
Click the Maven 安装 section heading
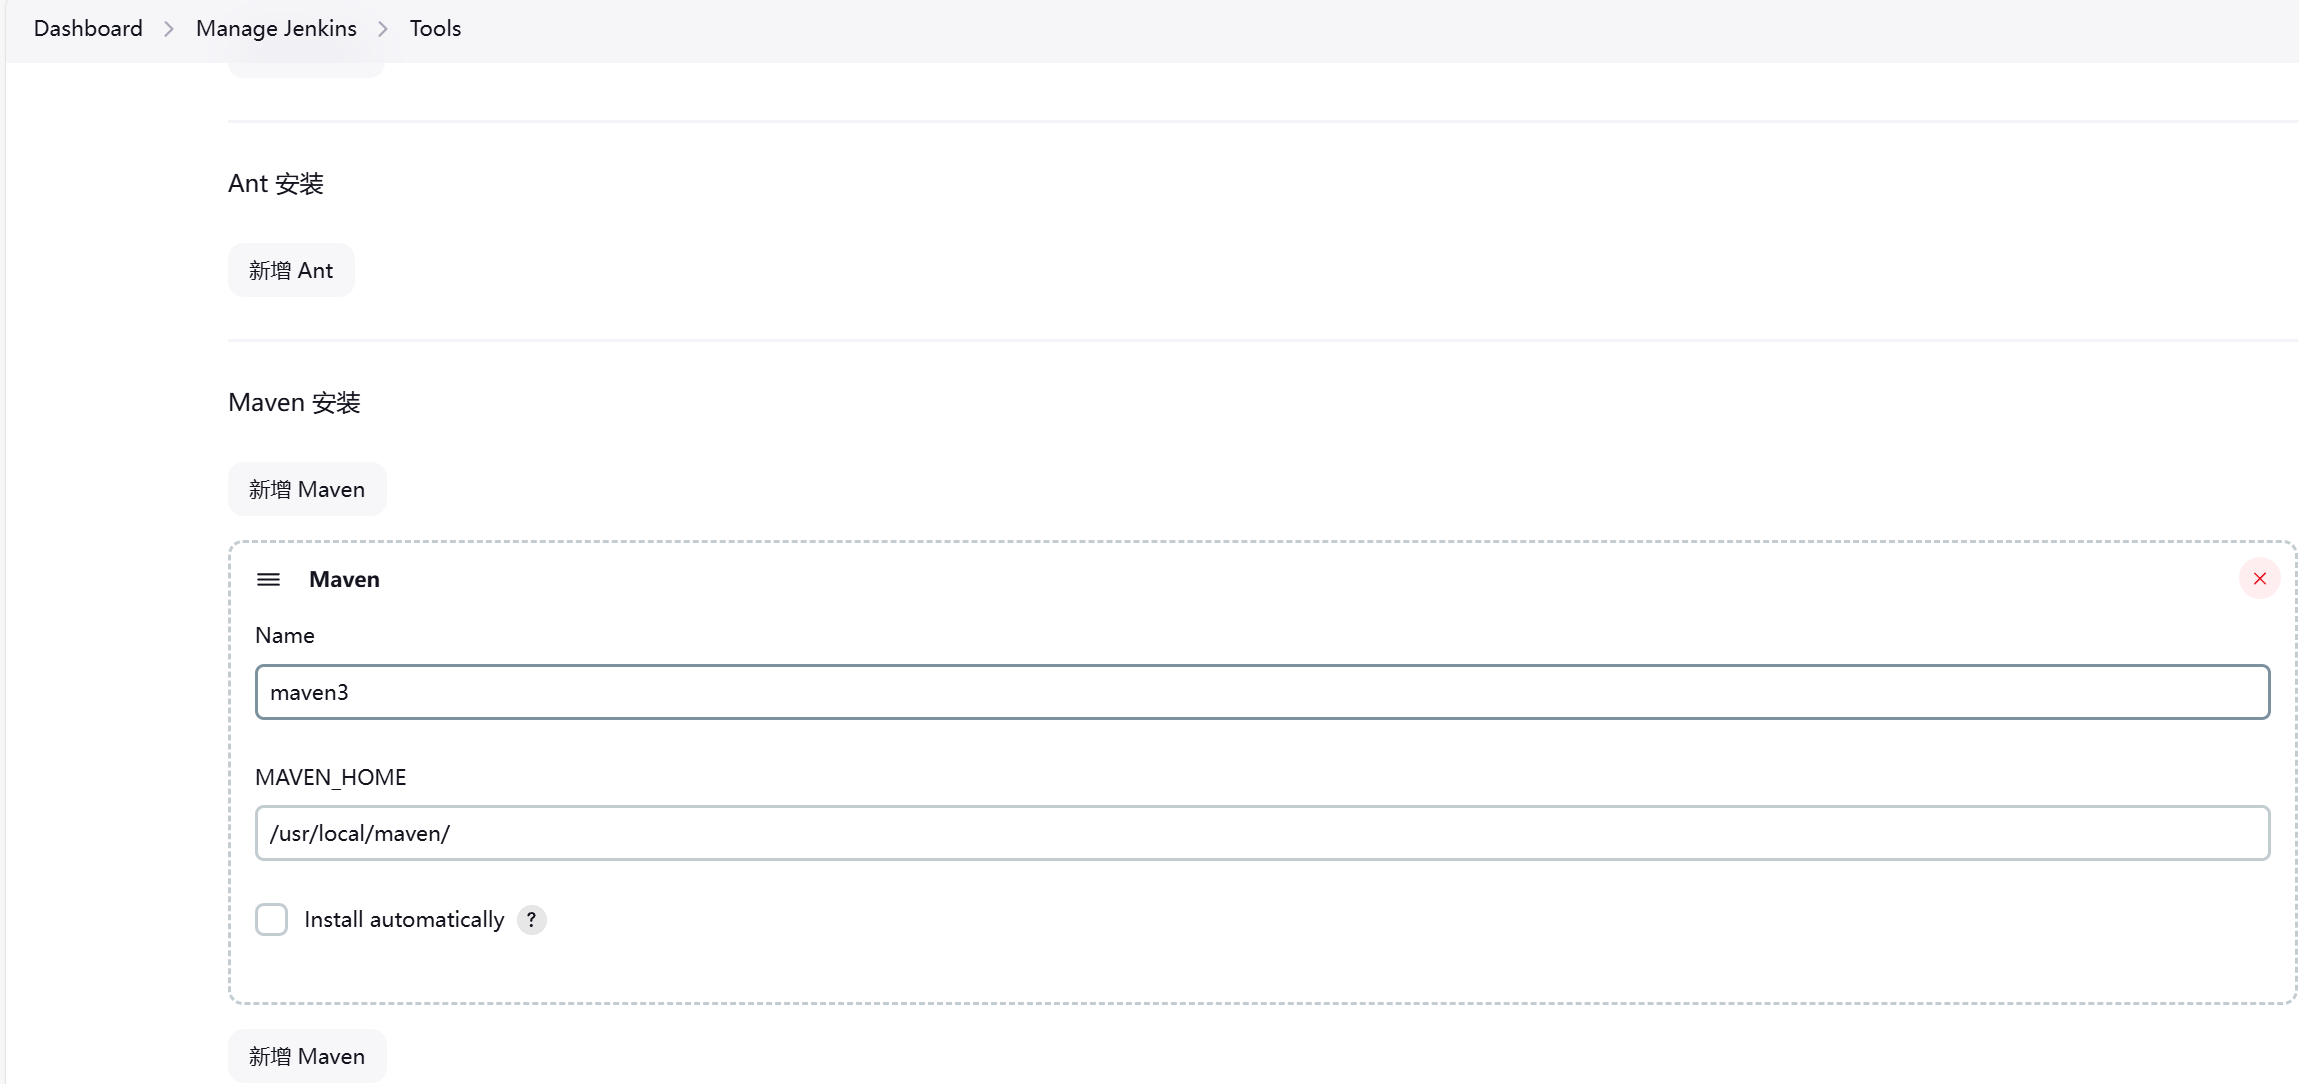pos(294,403)
